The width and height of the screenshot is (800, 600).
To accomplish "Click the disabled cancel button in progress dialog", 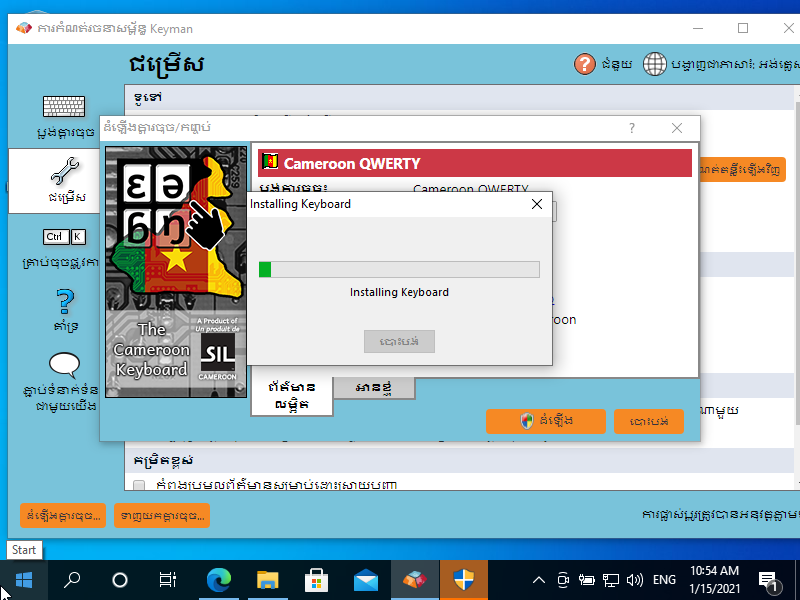I will pyautogui.click(x=399, y=341).
